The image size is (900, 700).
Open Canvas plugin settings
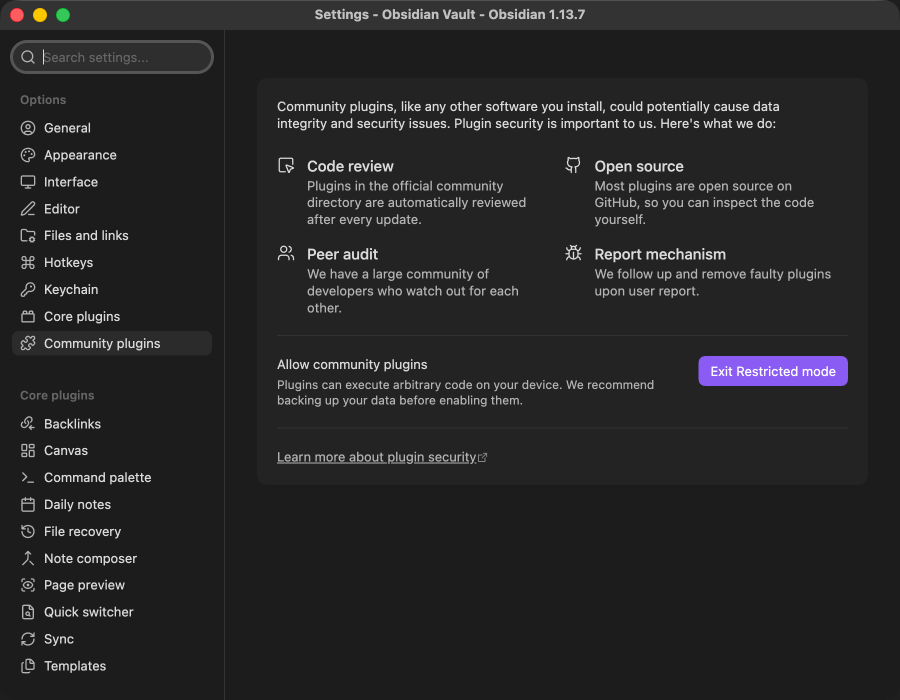pos(112,450)
